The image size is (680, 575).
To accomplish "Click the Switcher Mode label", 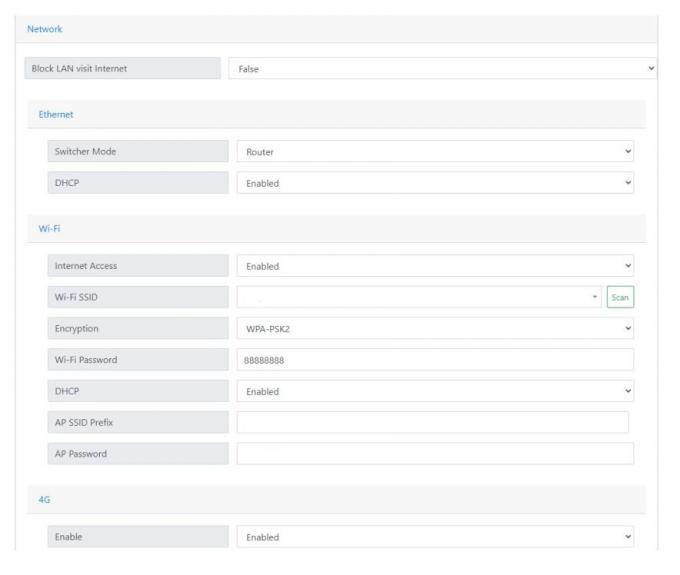I will pyautogui.click(x=138, y=152).
